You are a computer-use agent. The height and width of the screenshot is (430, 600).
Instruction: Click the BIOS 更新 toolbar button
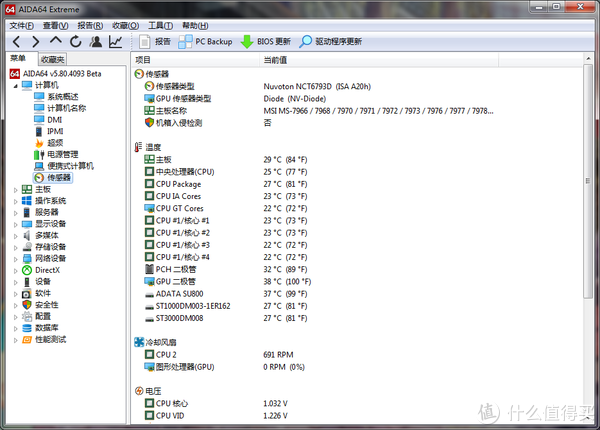point(266,41)
